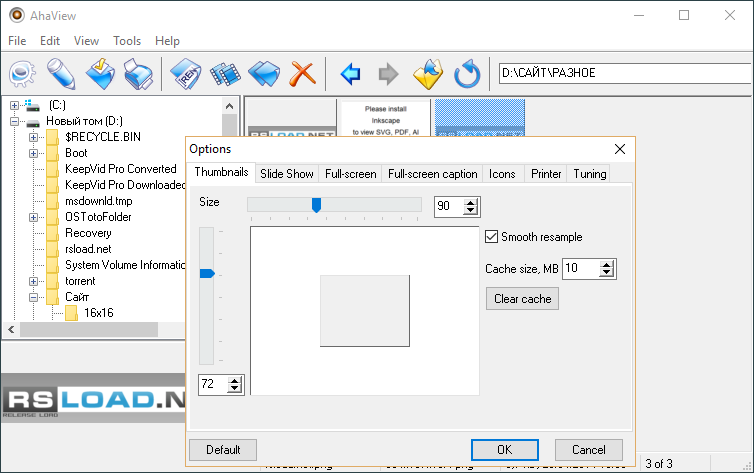Screen dimensions: 754x473
Task: Click the torrent folder icon
Action: pos(52,281)
